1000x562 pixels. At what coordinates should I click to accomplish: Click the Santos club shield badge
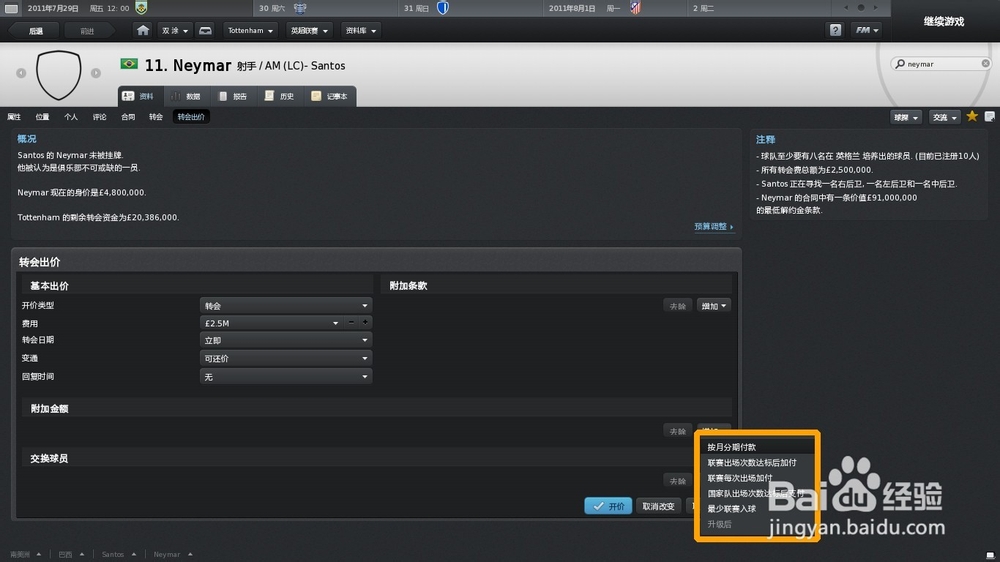tap(59, 75)
